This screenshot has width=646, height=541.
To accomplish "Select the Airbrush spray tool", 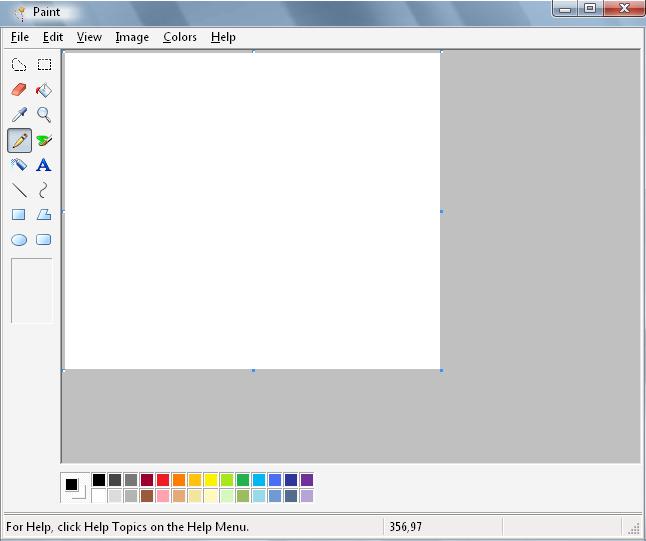I will click(19, 165).
